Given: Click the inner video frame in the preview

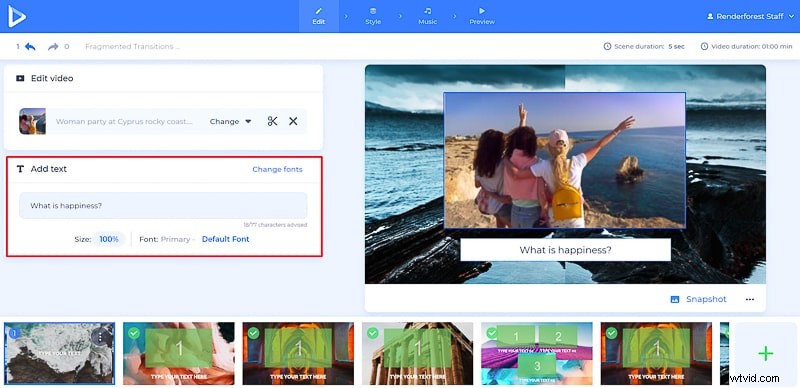Looking at the screenshot, I should pos(565,160).
